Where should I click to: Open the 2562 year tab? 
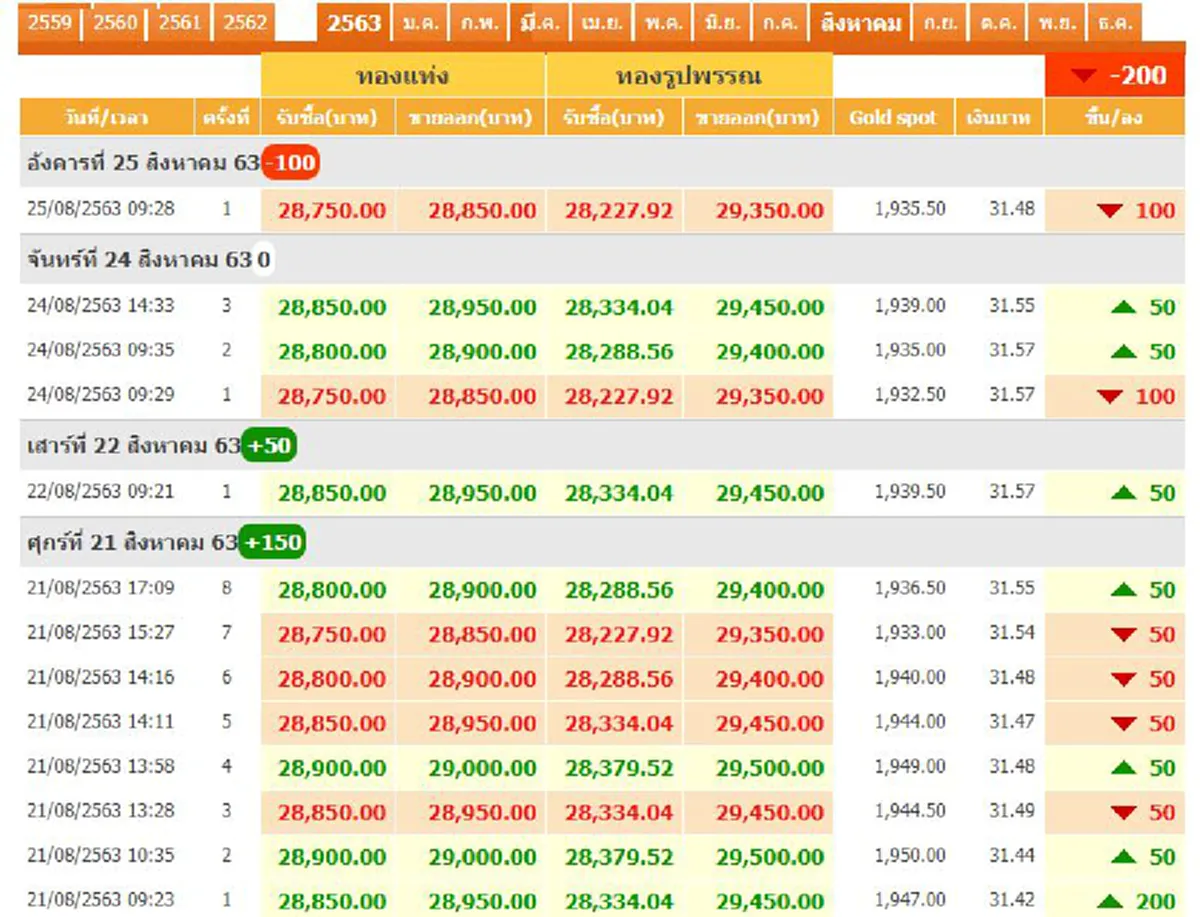[245, 21]
